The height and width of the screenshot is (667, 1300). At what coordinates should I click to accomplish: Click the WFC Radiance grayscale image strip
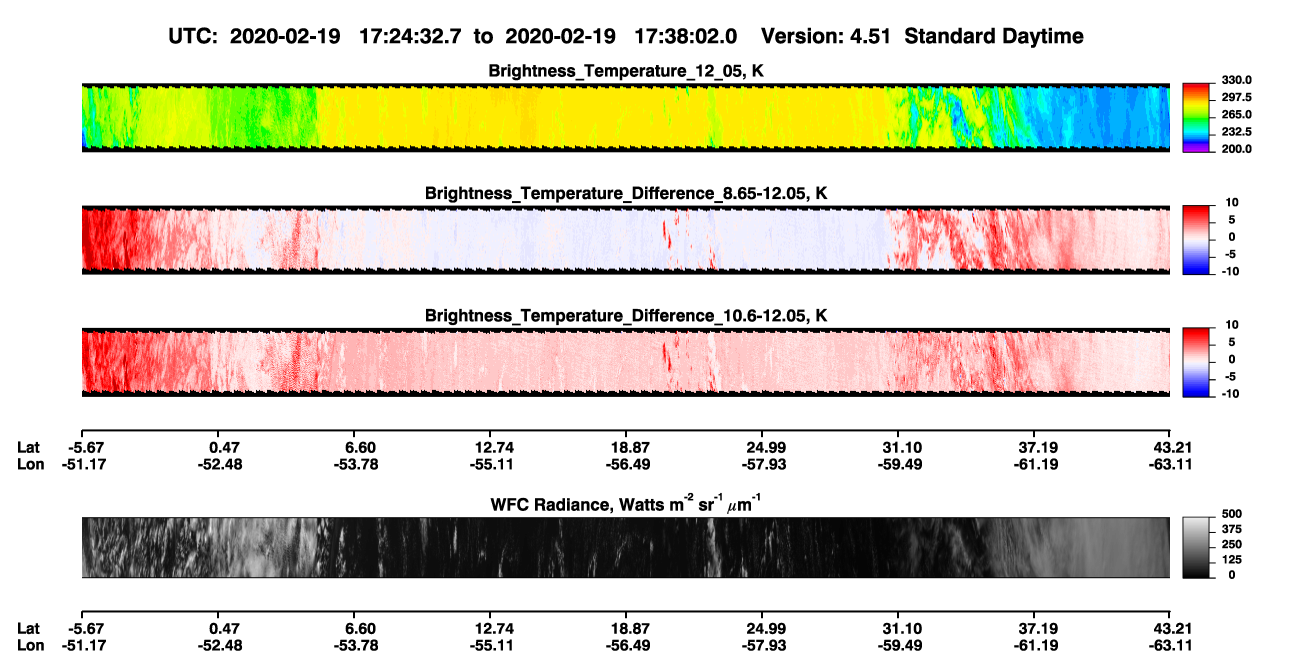click(x=625, y=548)
